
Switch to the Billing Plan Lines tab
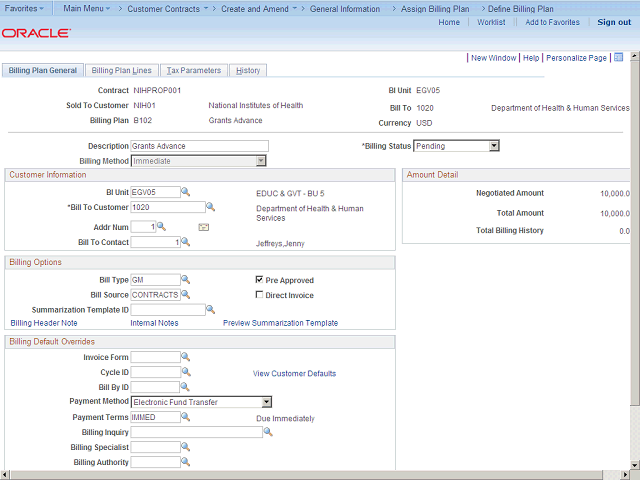[121, 71]
